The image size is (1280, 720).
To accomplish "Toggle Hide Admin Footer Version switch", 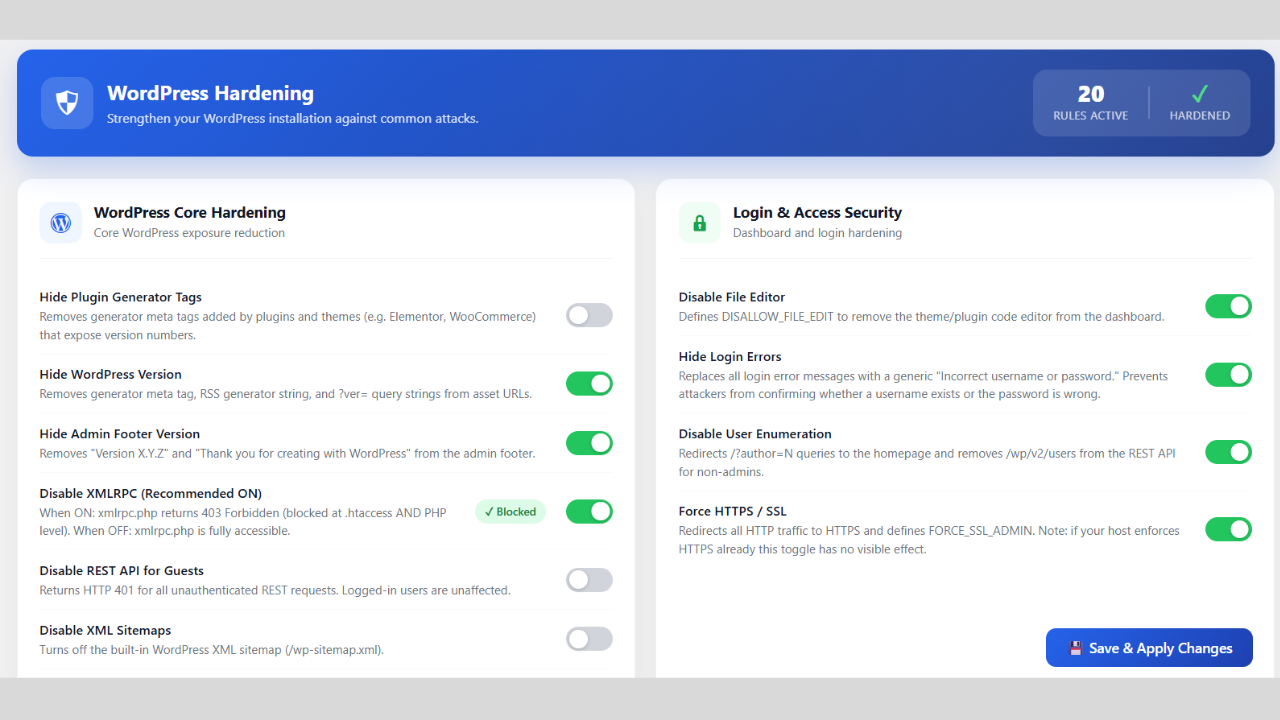I will (589, 443).
